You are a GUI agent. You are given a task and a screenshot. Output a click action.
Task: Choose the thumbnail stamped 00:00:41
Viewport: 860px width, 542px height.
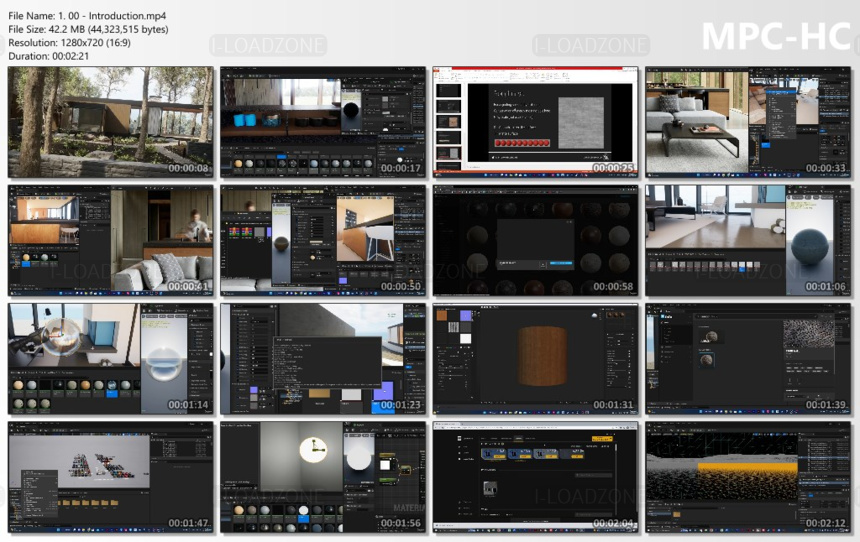point(111,241)
